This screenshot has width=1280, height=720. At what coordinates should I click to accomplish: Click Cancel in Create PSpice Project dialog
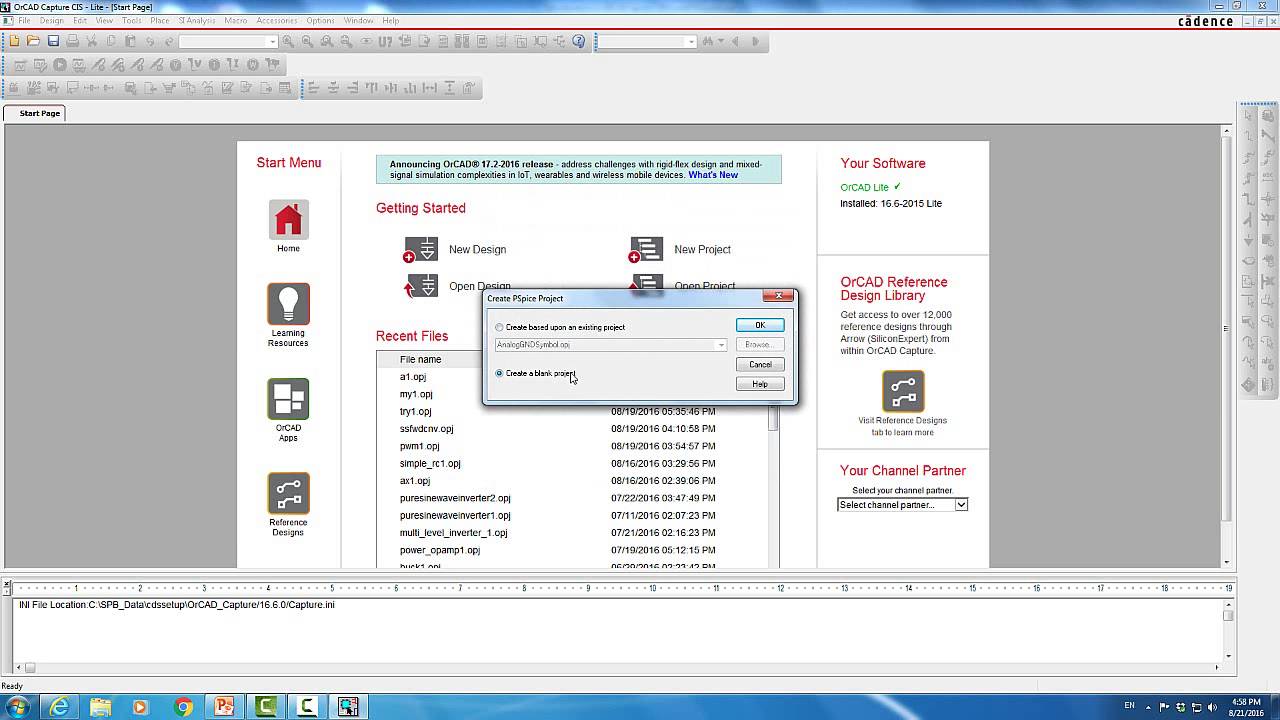760,364
